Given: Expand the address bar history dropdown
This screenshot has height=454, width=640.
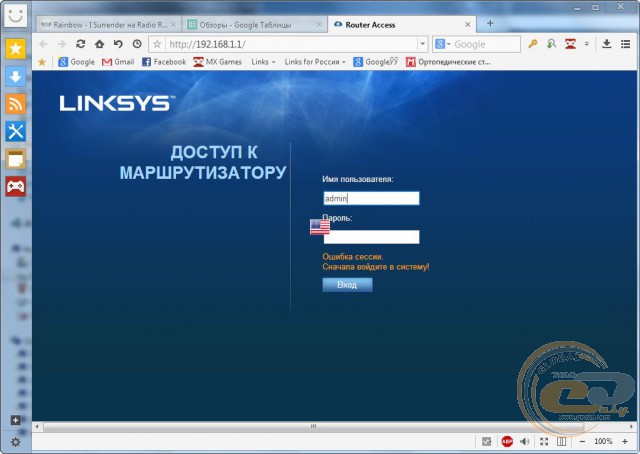Looking at the screenshot, I should coord(422,44).
